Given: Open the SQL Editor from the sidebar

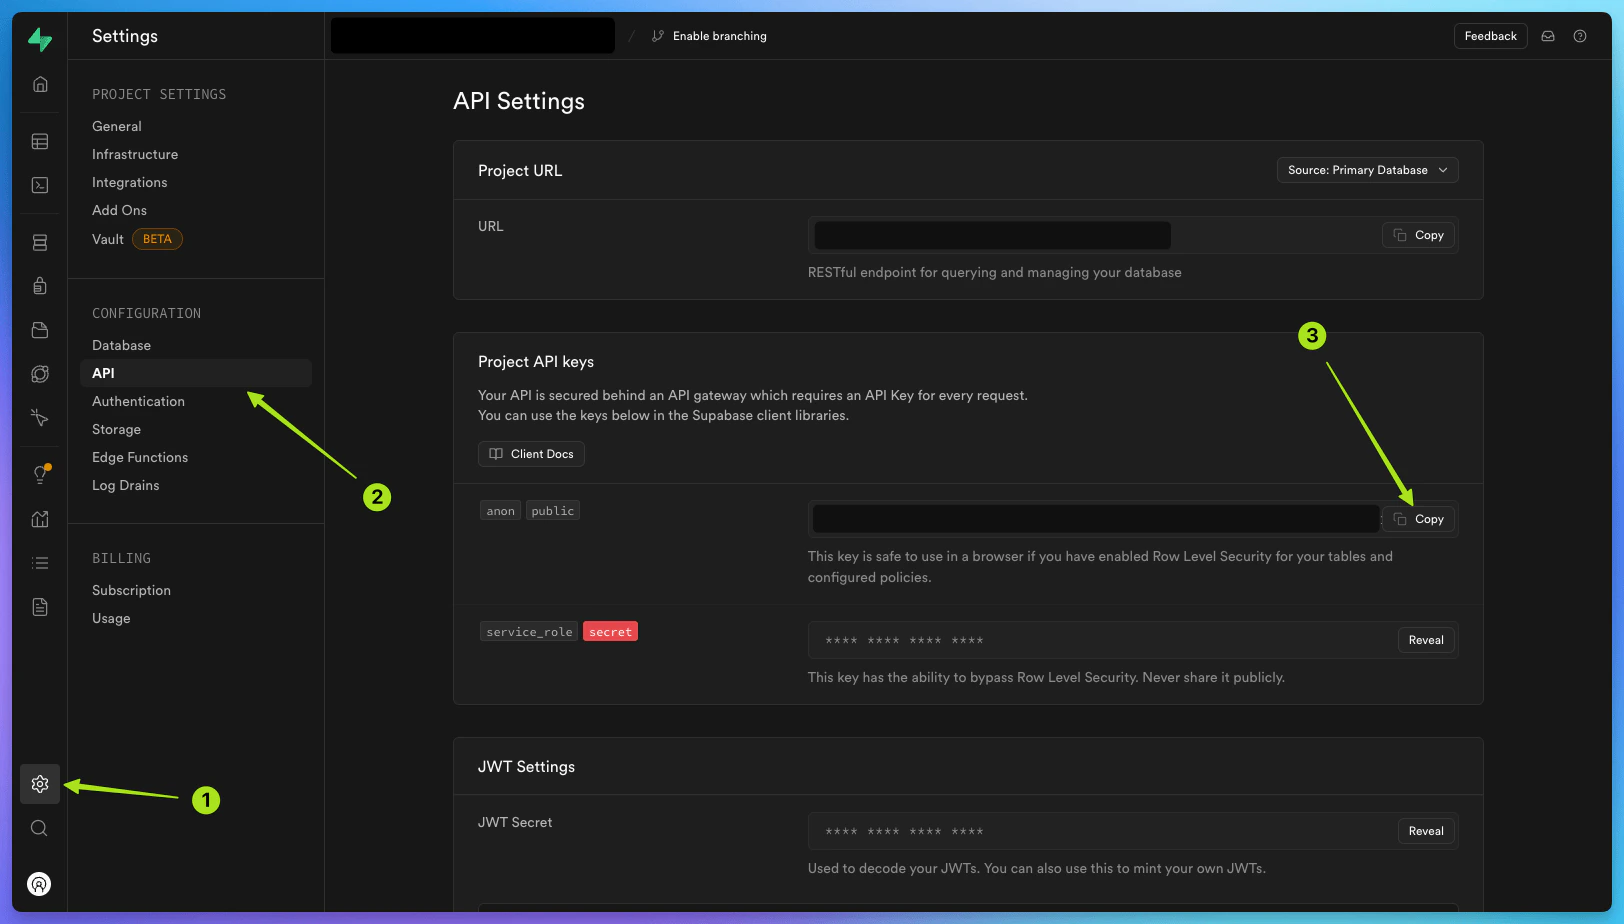Looking at the screenshot, I should (x=39, y=185).
